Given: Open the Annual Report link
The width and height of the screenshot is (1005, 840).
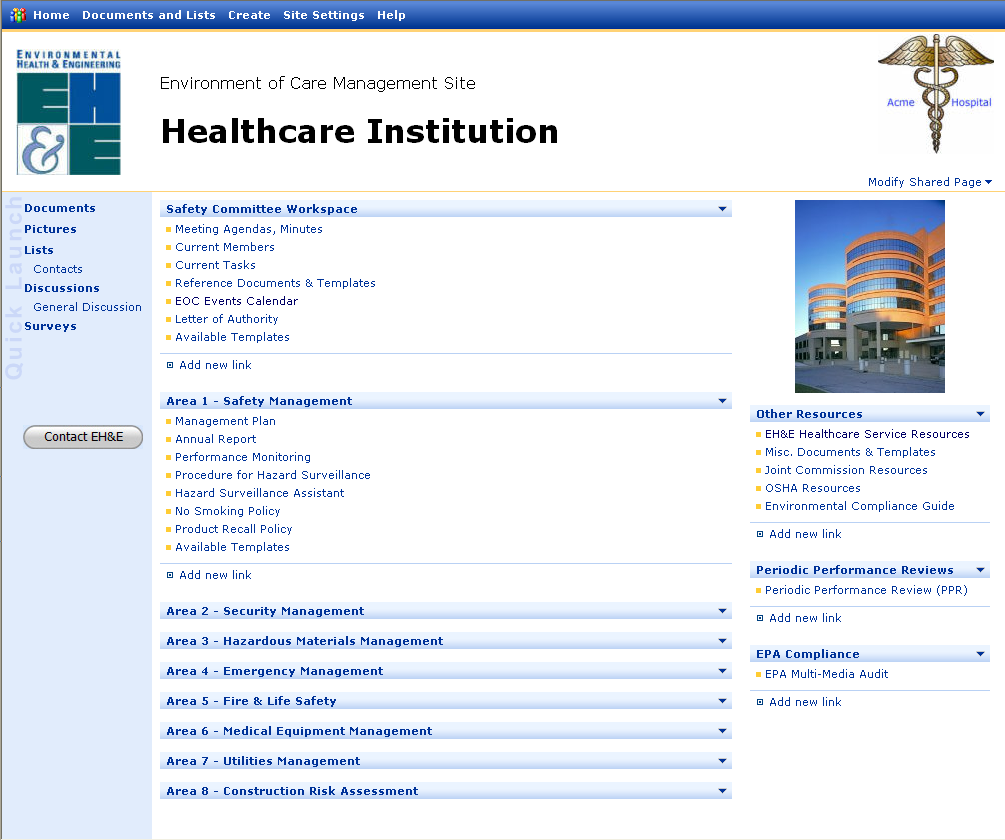Looking at the screenshot, I should click(215, 440).
